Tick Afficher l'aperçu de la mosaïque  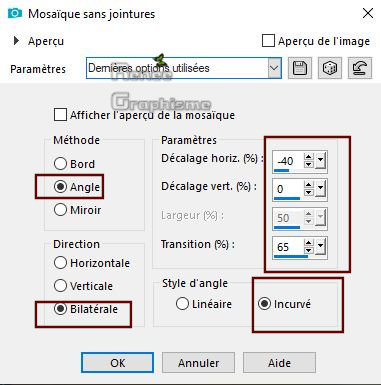point(60,115)
